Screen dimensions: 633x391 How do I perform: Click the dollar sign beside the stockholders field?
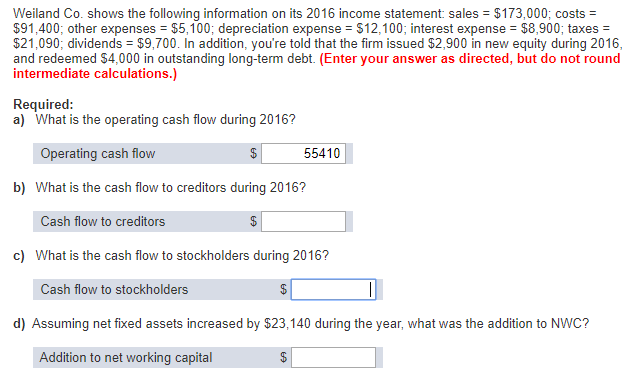[x=283, y=289]
